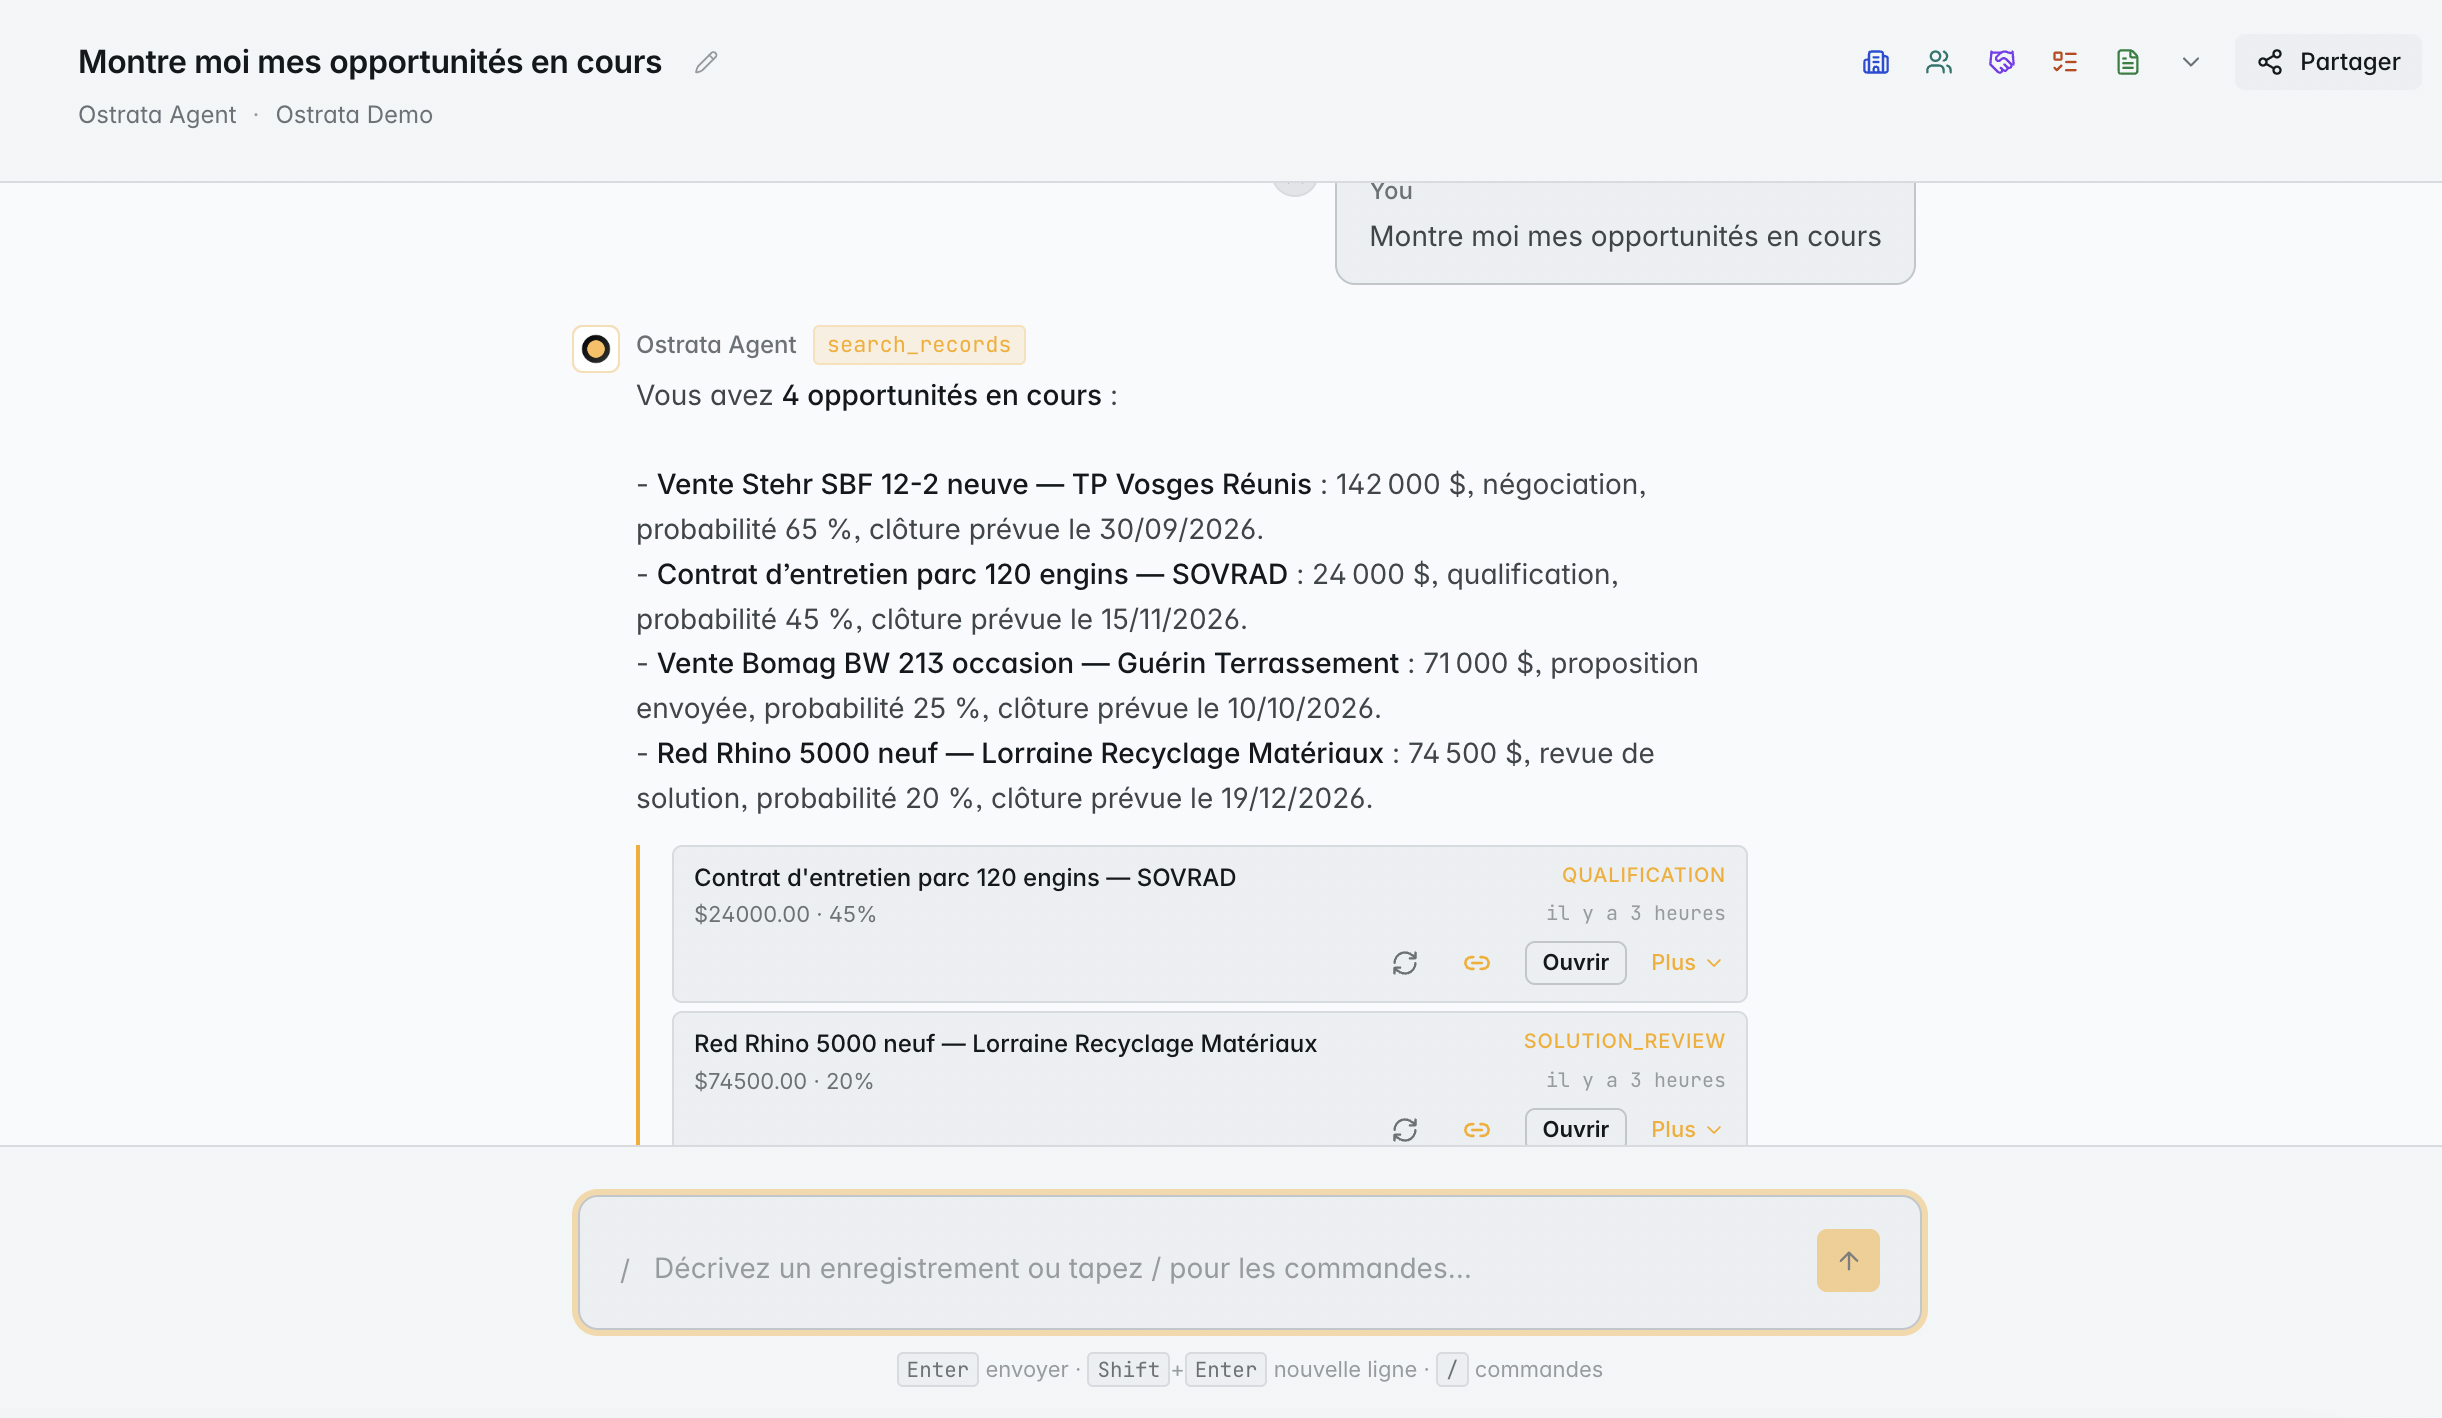Send message with the arrow-up button
The height and width of the screenshot is (1418, 2442).
1848,1260
